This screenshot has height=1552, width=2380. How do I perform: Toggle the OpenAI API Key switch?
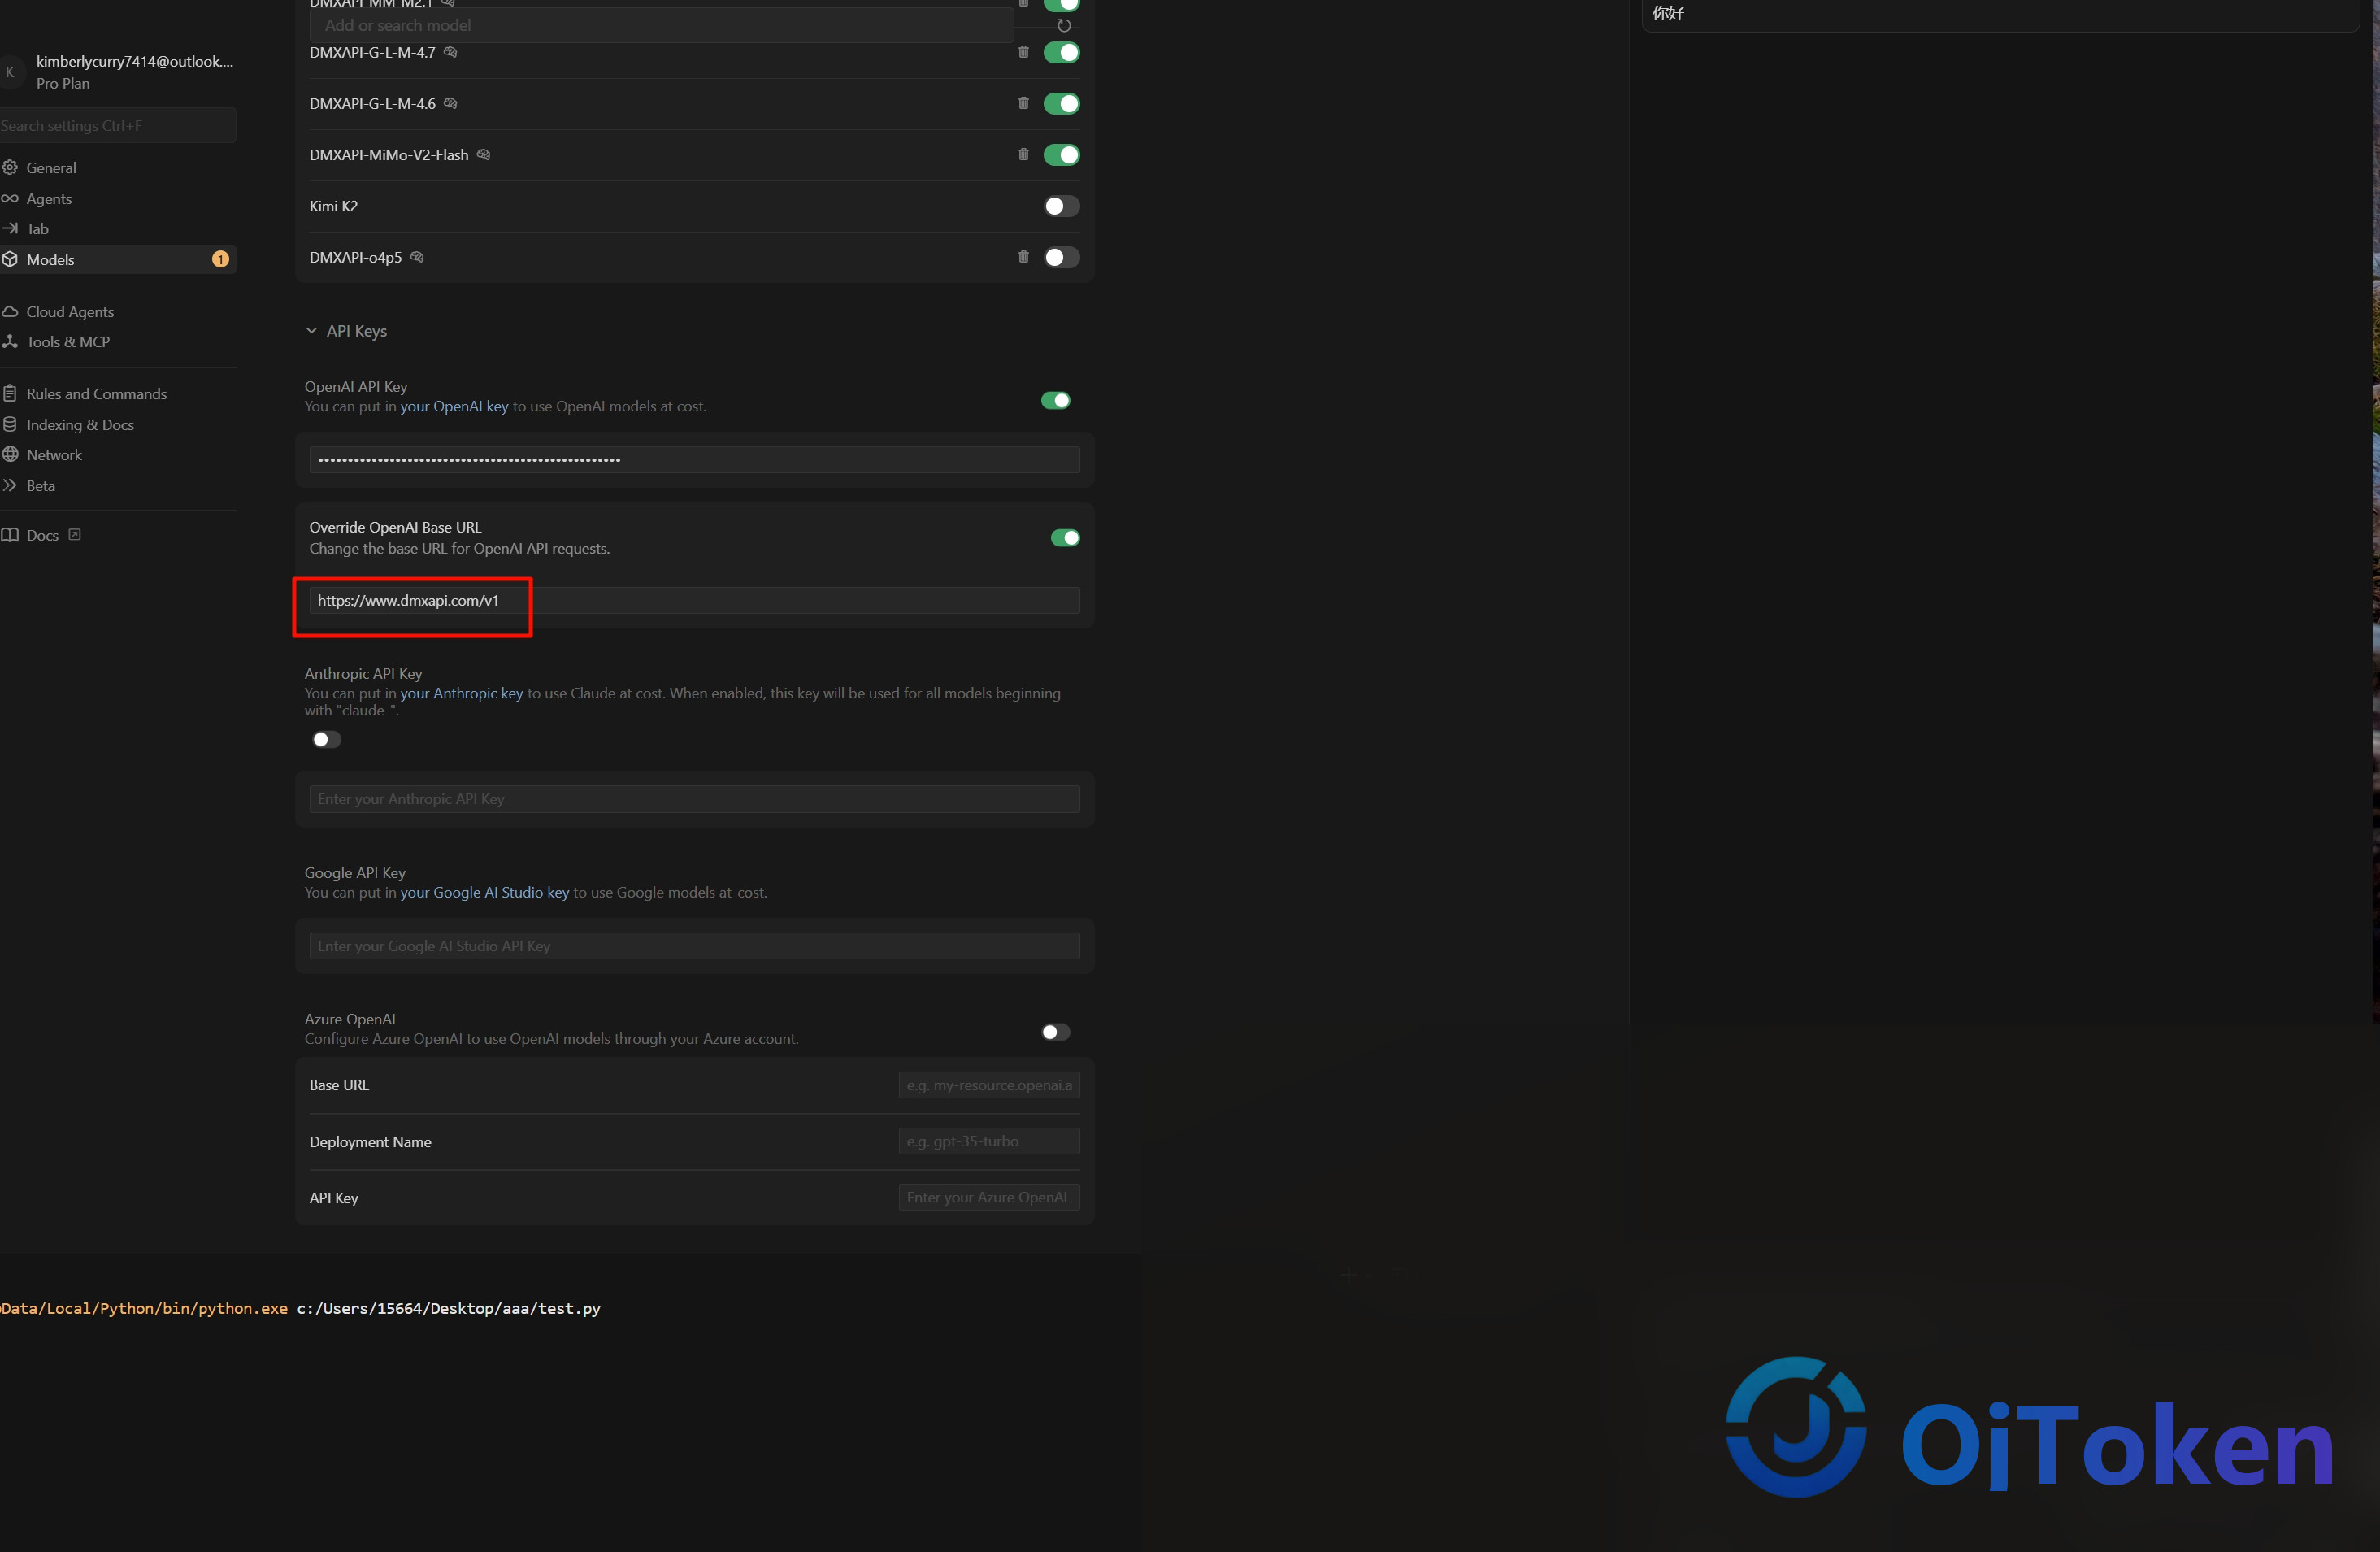1056,400
